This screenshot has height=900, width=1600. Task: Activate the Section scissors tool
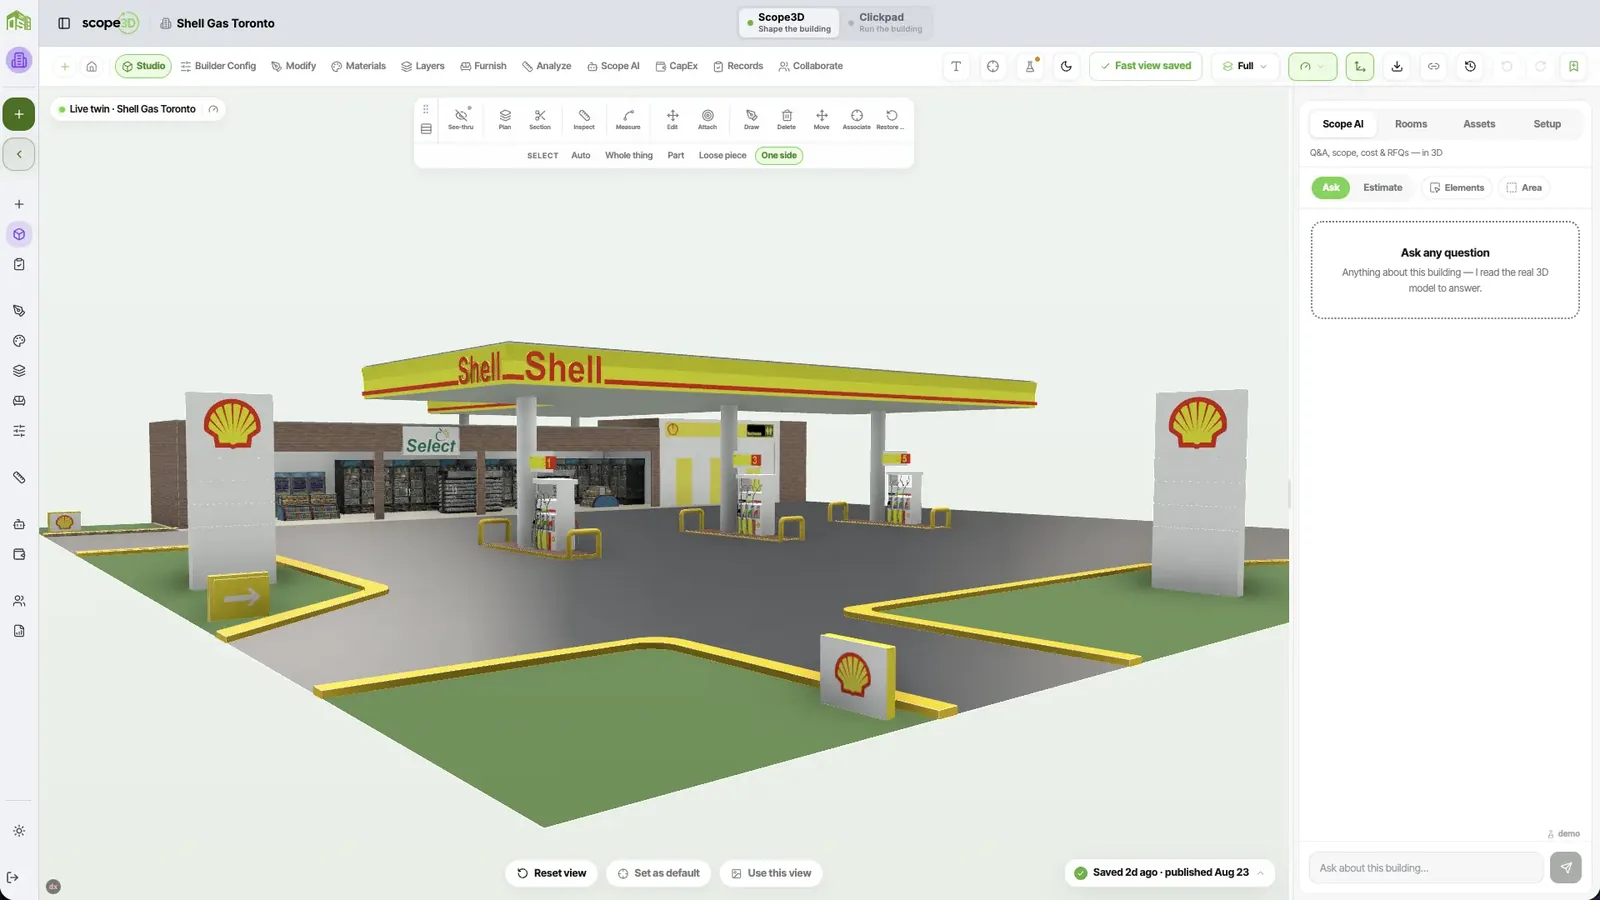[540, 119]
